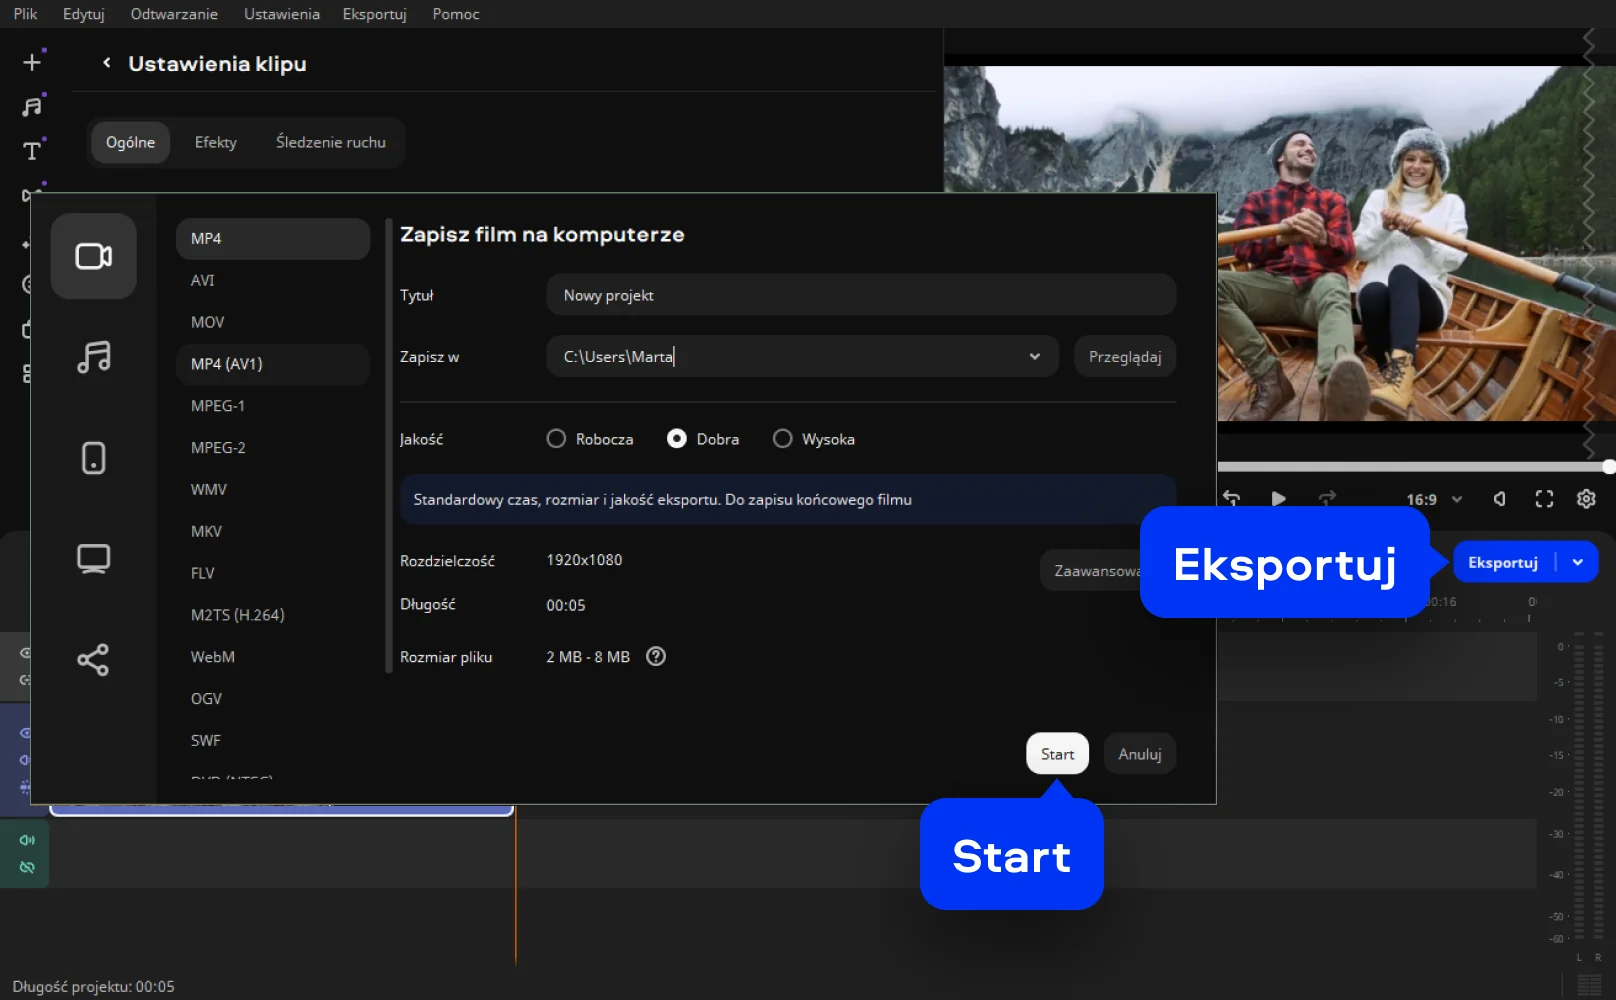Select the video export category icon
Viewport: 1616px width, 1000px height.
94,257
